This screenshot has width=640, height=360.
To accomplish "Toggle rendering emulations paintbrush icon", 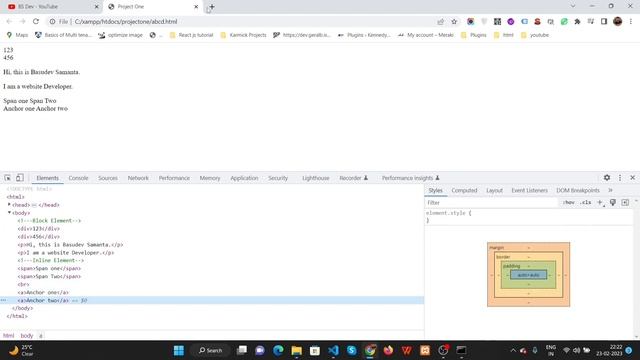I will (613, 202).
